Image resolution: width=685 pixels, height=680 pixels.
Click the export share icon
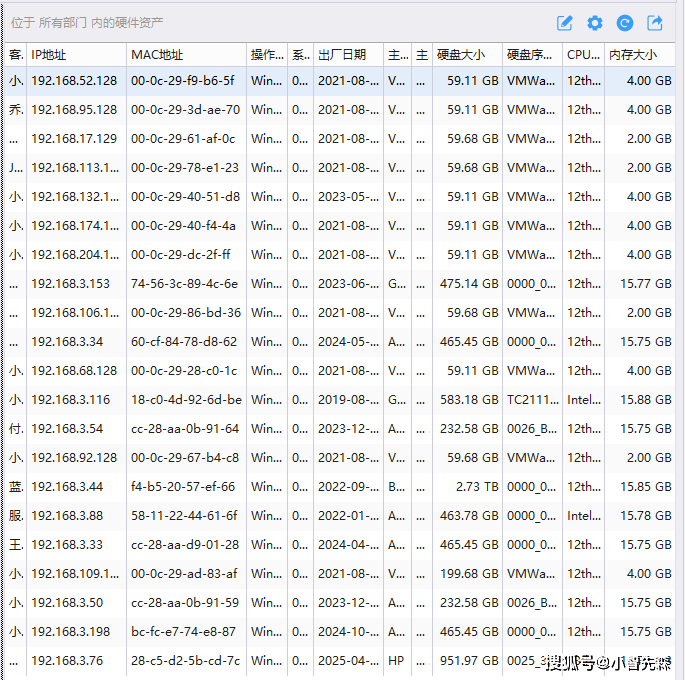655,23
